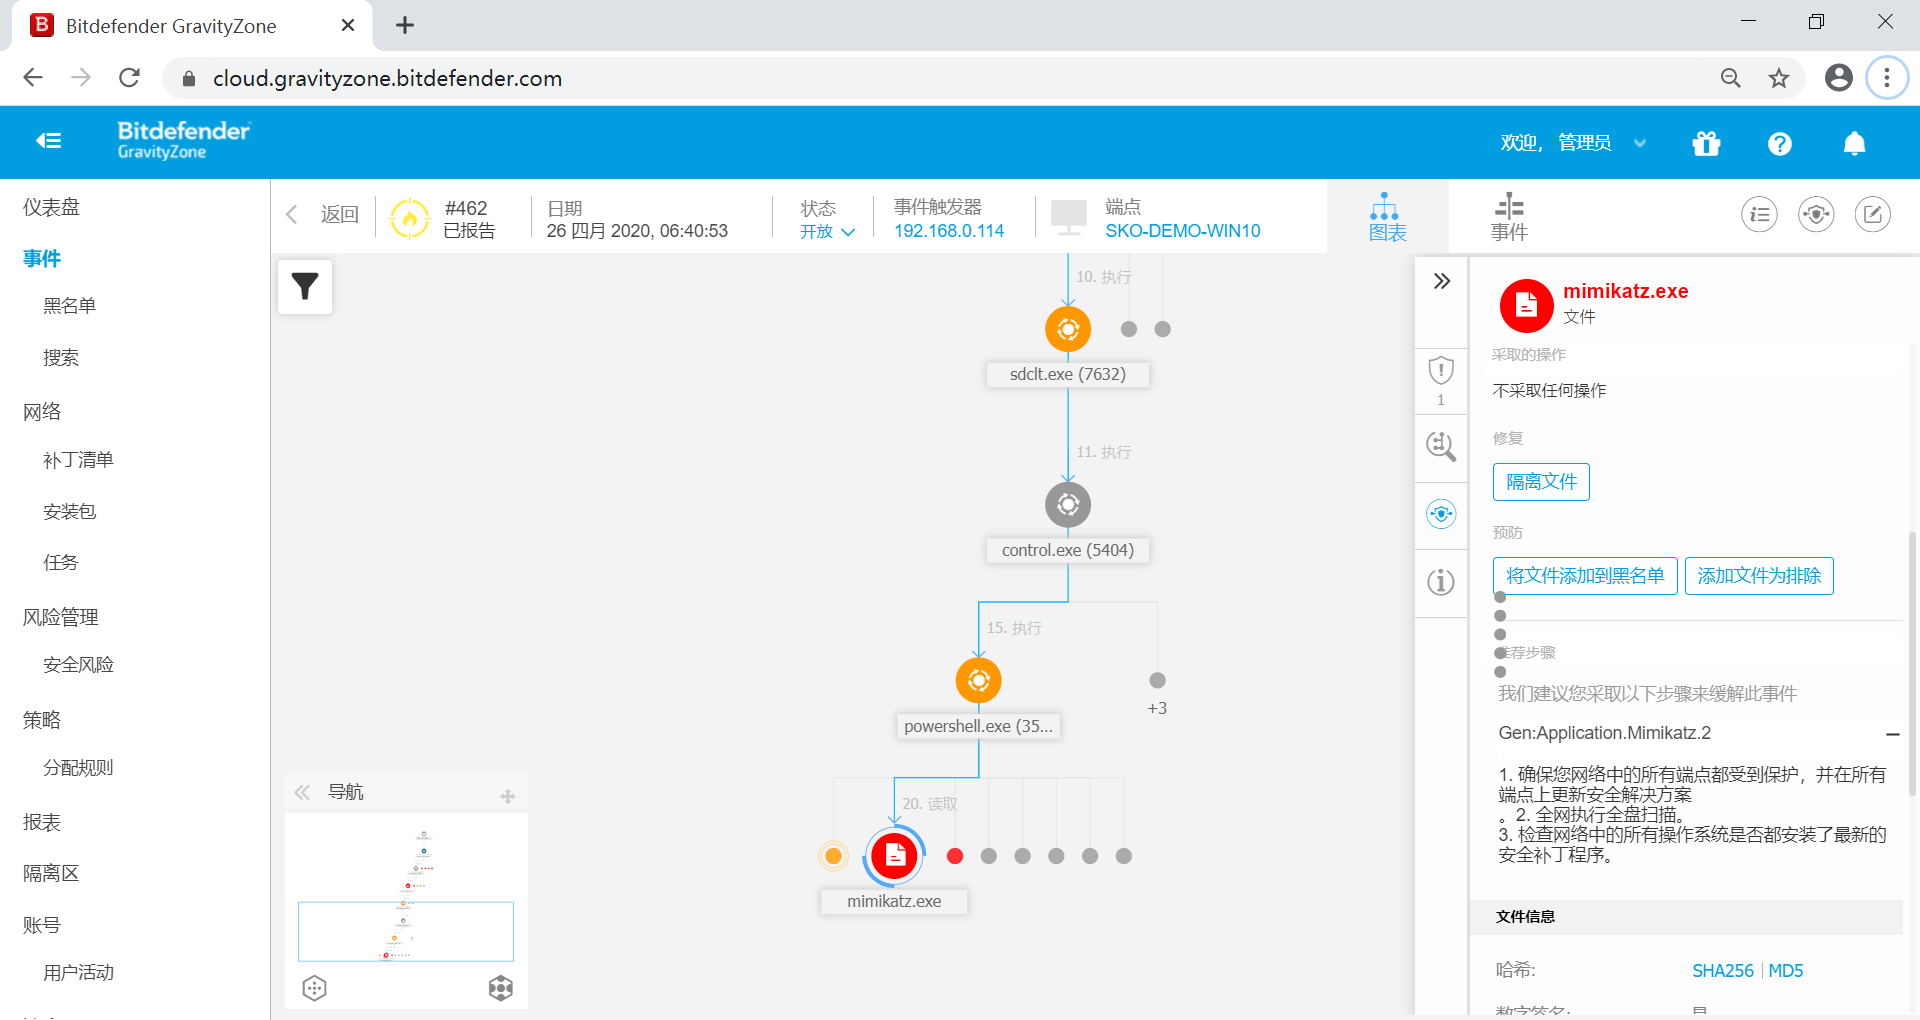Open 补丁清单 in the sidebar

click(x=78, y=460)
